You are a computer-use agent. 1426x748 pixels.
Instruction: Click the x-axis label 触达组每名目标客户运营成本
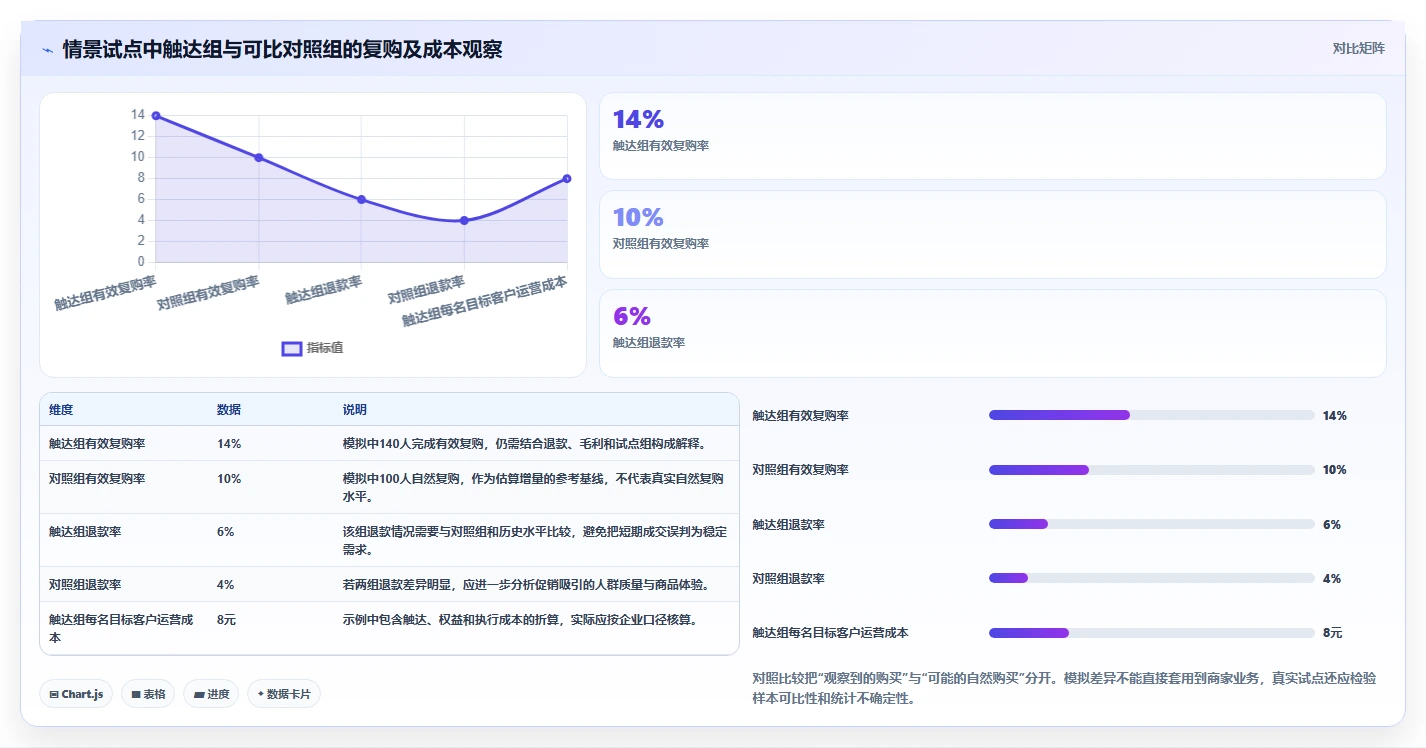click(486, 301)
